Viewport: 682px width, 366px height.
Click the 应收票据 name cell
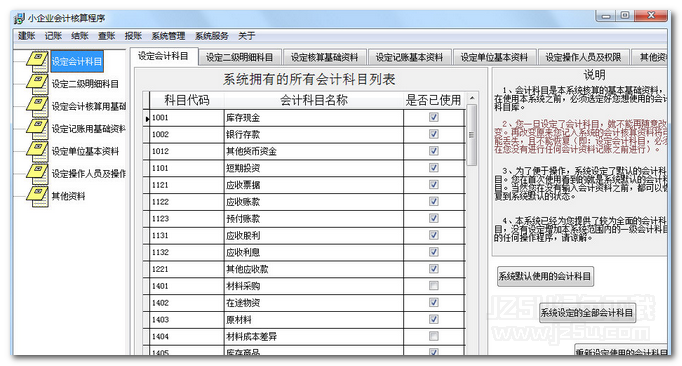314,185
